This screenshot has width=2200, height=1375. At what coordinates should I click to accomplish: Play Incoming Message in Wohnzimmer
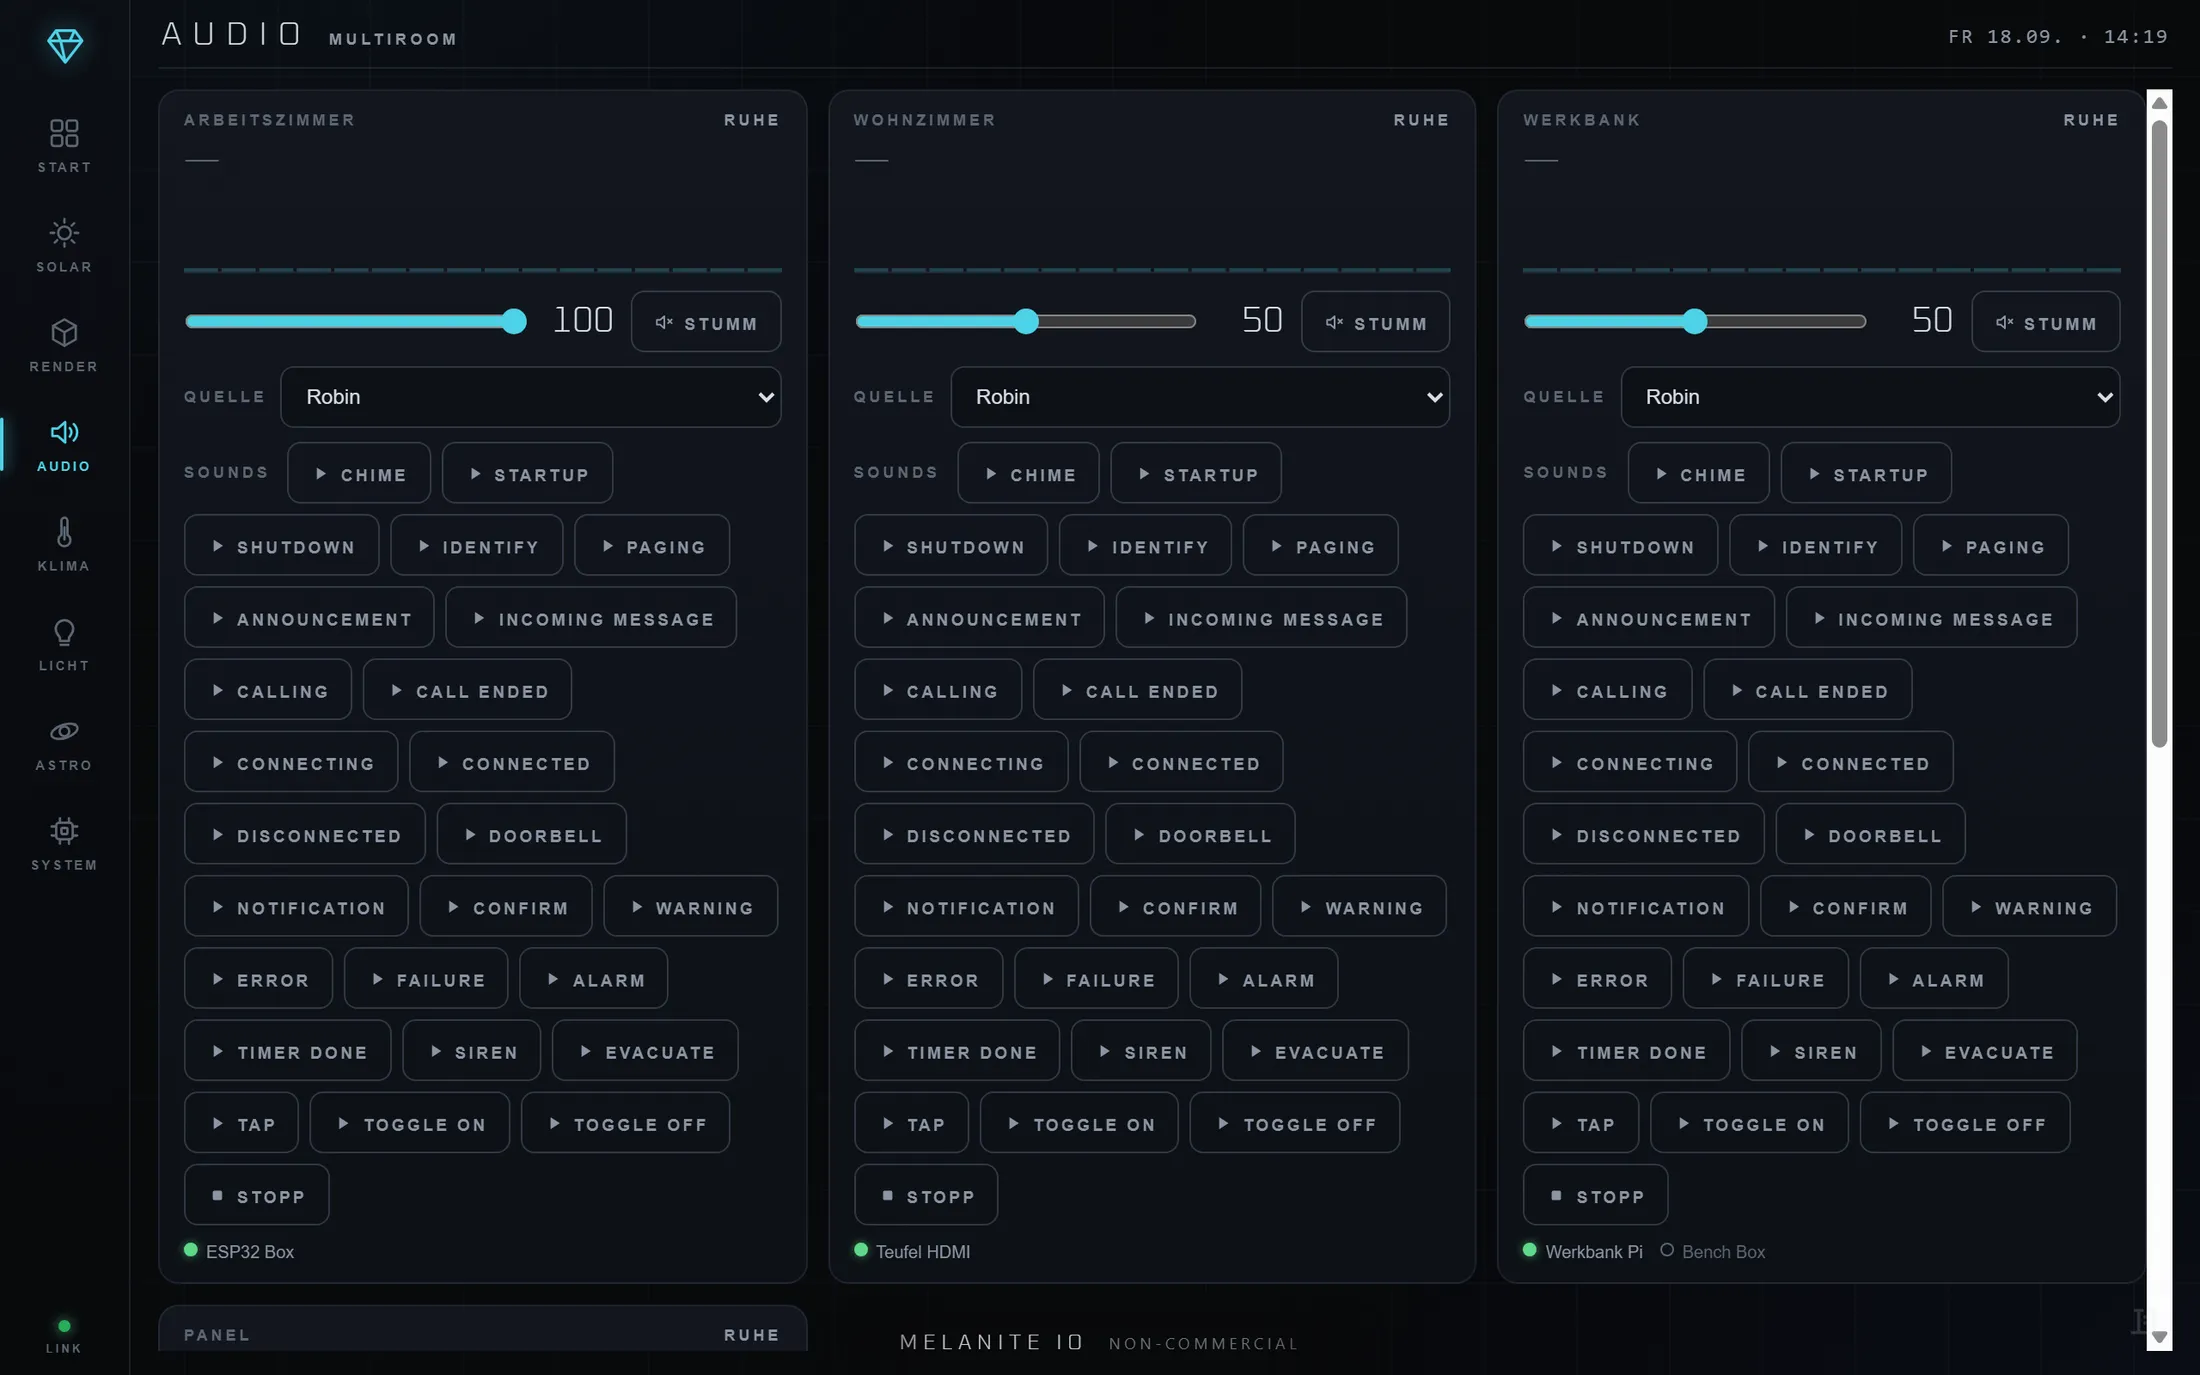click(1261, 618)
